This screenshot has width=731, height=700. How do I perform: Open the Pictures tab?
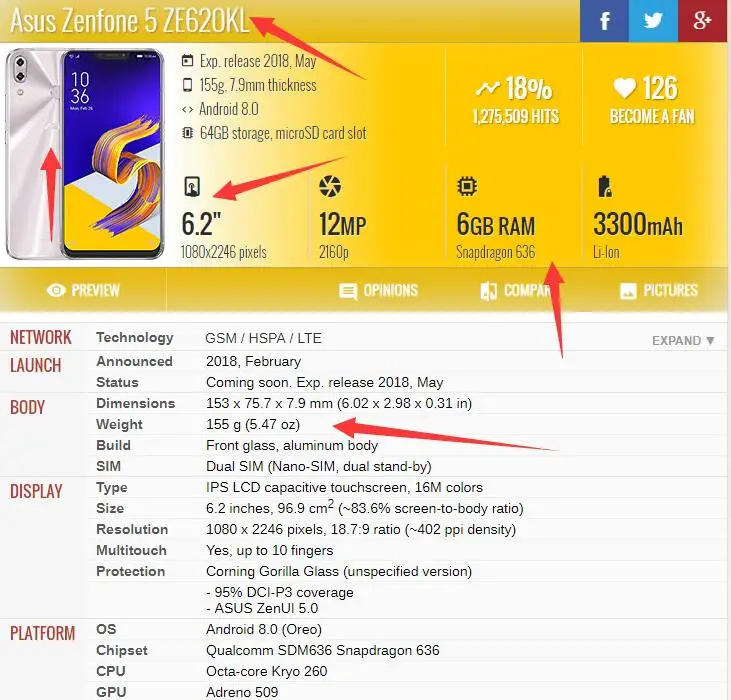click(659, 291)
